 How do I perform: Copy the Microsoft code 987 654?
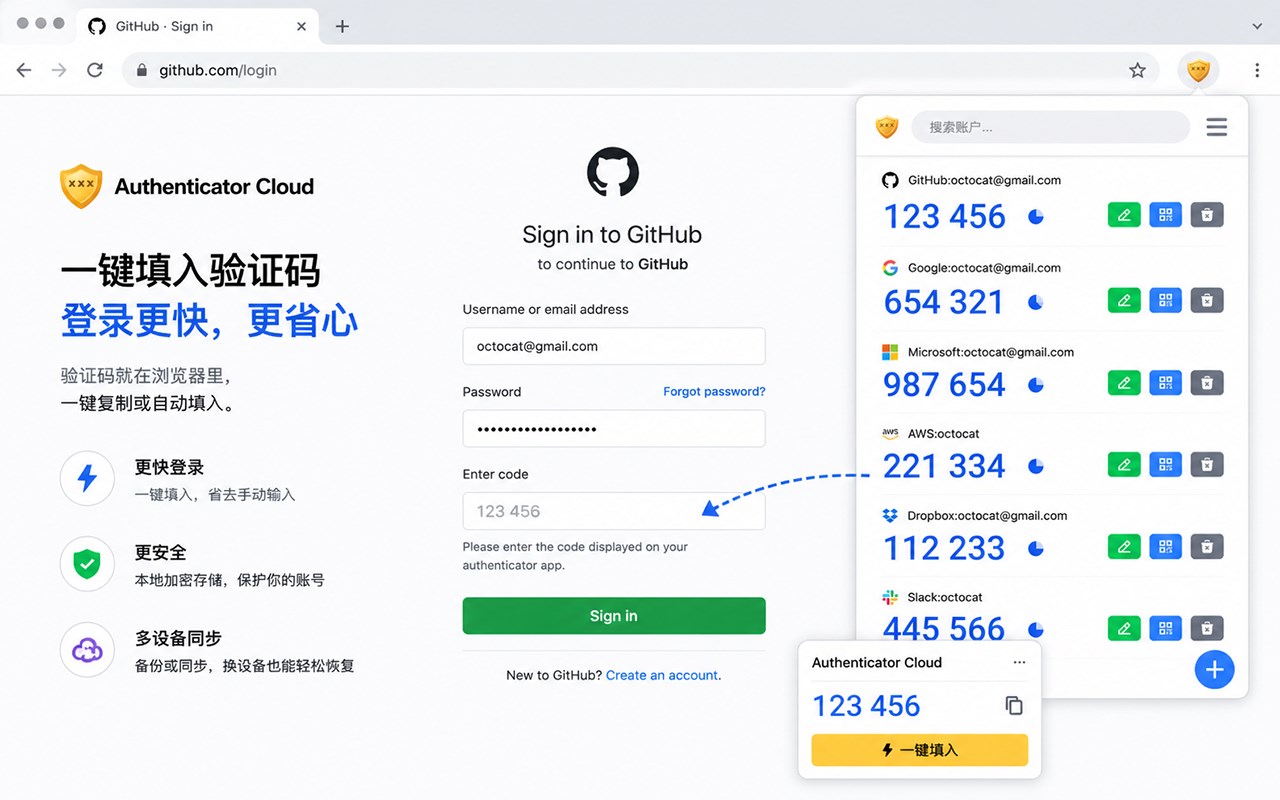click(x=944, y=384)
